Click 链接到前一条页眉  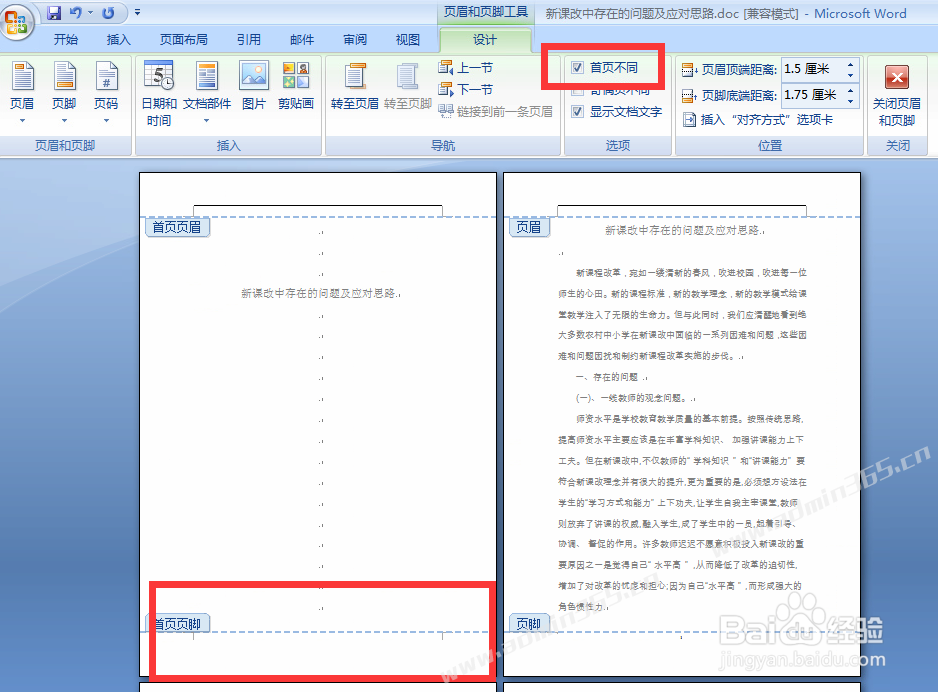495,111
